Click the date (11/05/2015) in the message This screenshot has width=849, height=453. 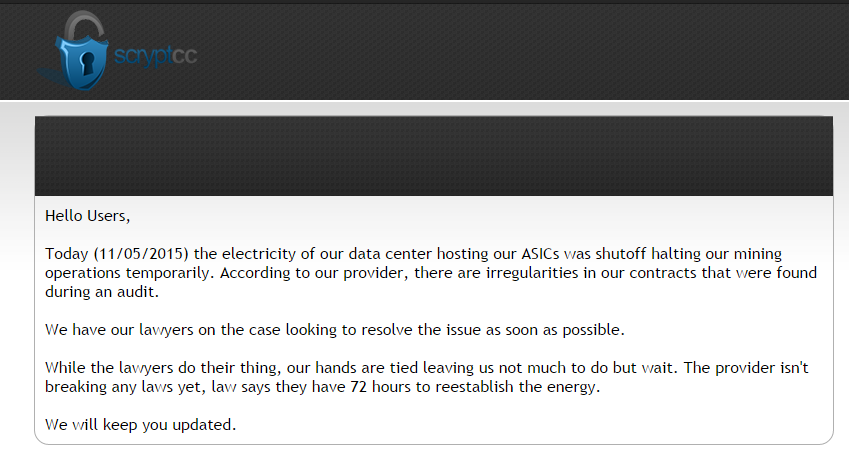coord(141,254)
